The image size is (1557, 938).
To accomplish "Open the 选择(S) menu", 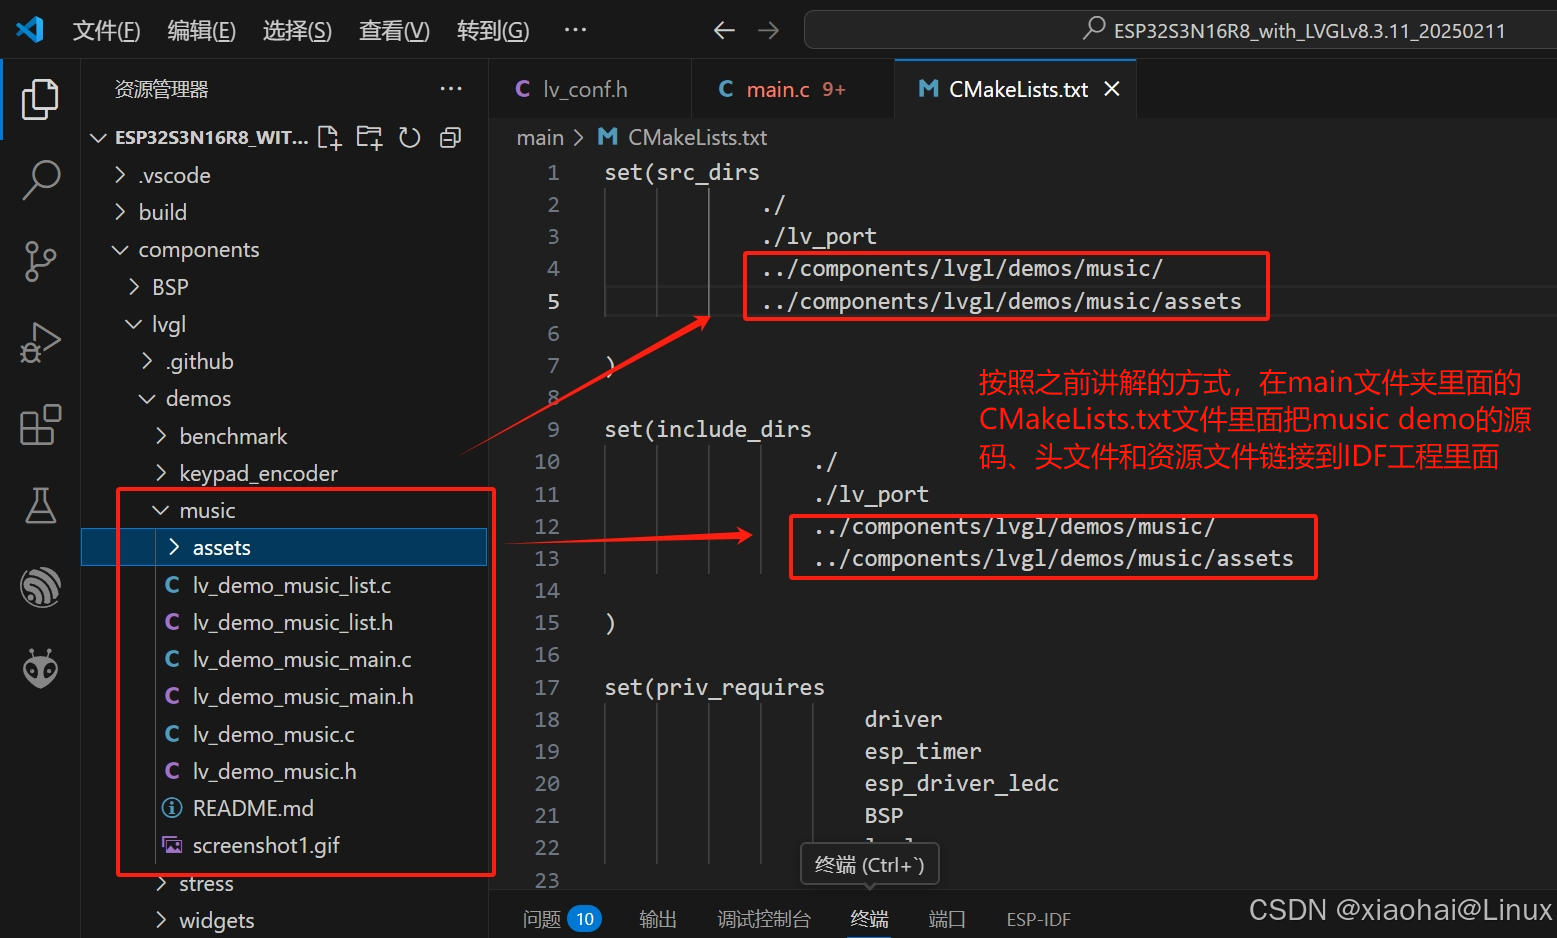I will click(x=297, y=31).
